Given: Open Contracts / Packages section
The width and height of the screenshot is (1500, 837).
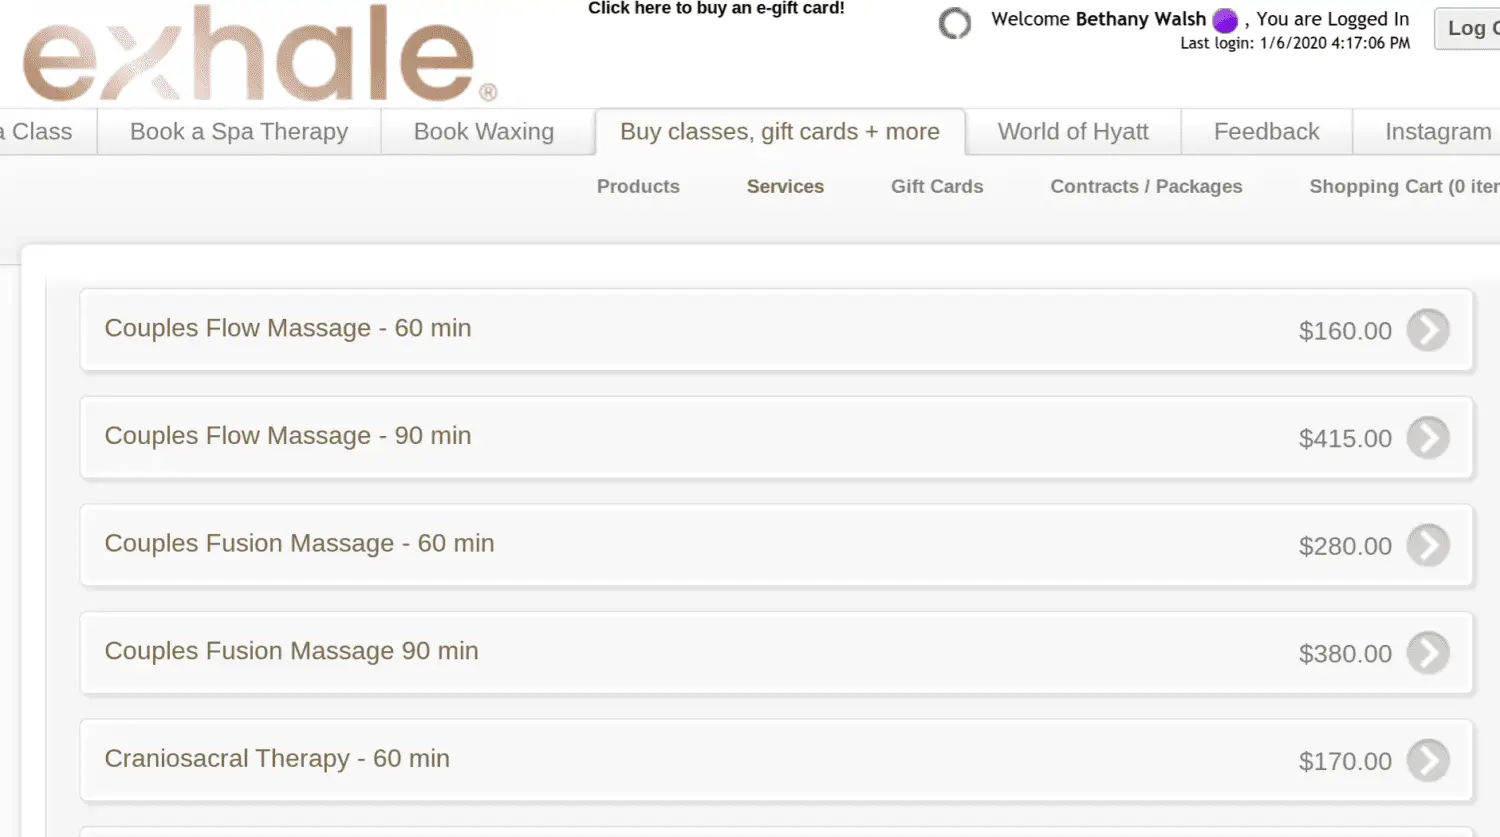Looking at the screenshot, I should [x=1146, y=187].
